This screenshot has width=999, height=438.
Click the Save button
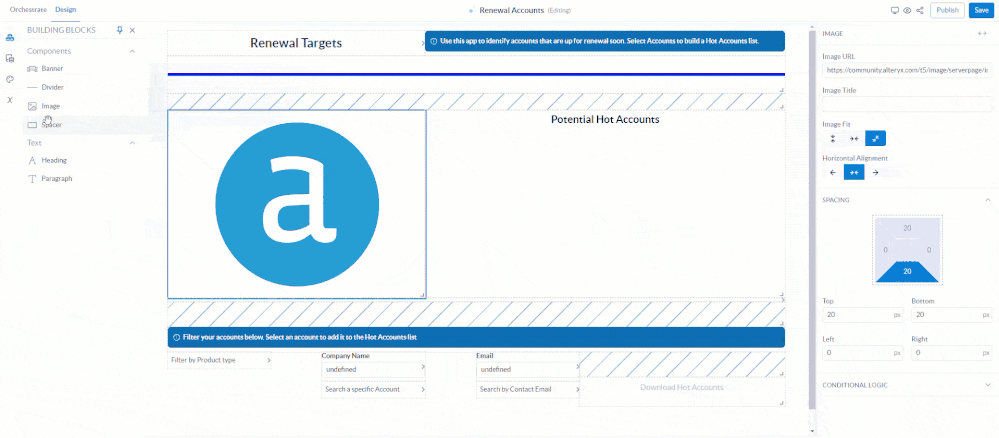(981, 10)
